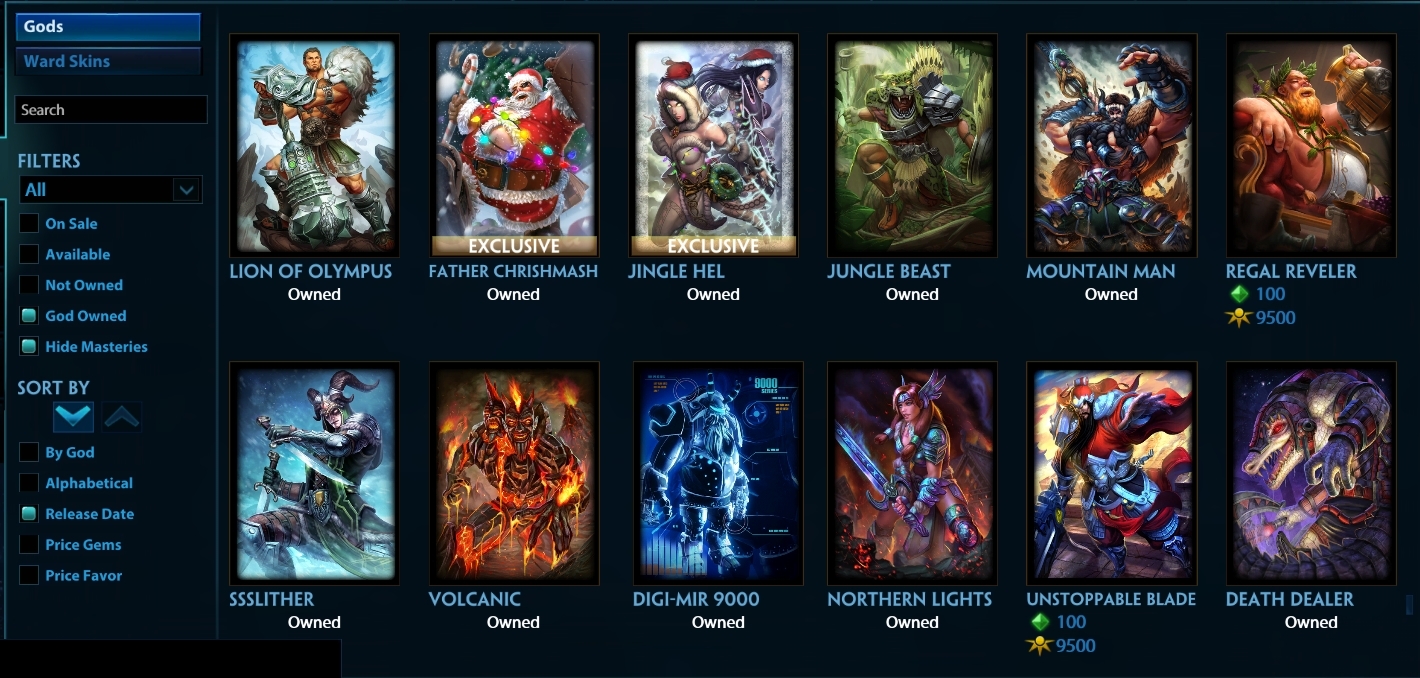
Task: View Northern Lights skin card
Action: click(x=912, y=473)
